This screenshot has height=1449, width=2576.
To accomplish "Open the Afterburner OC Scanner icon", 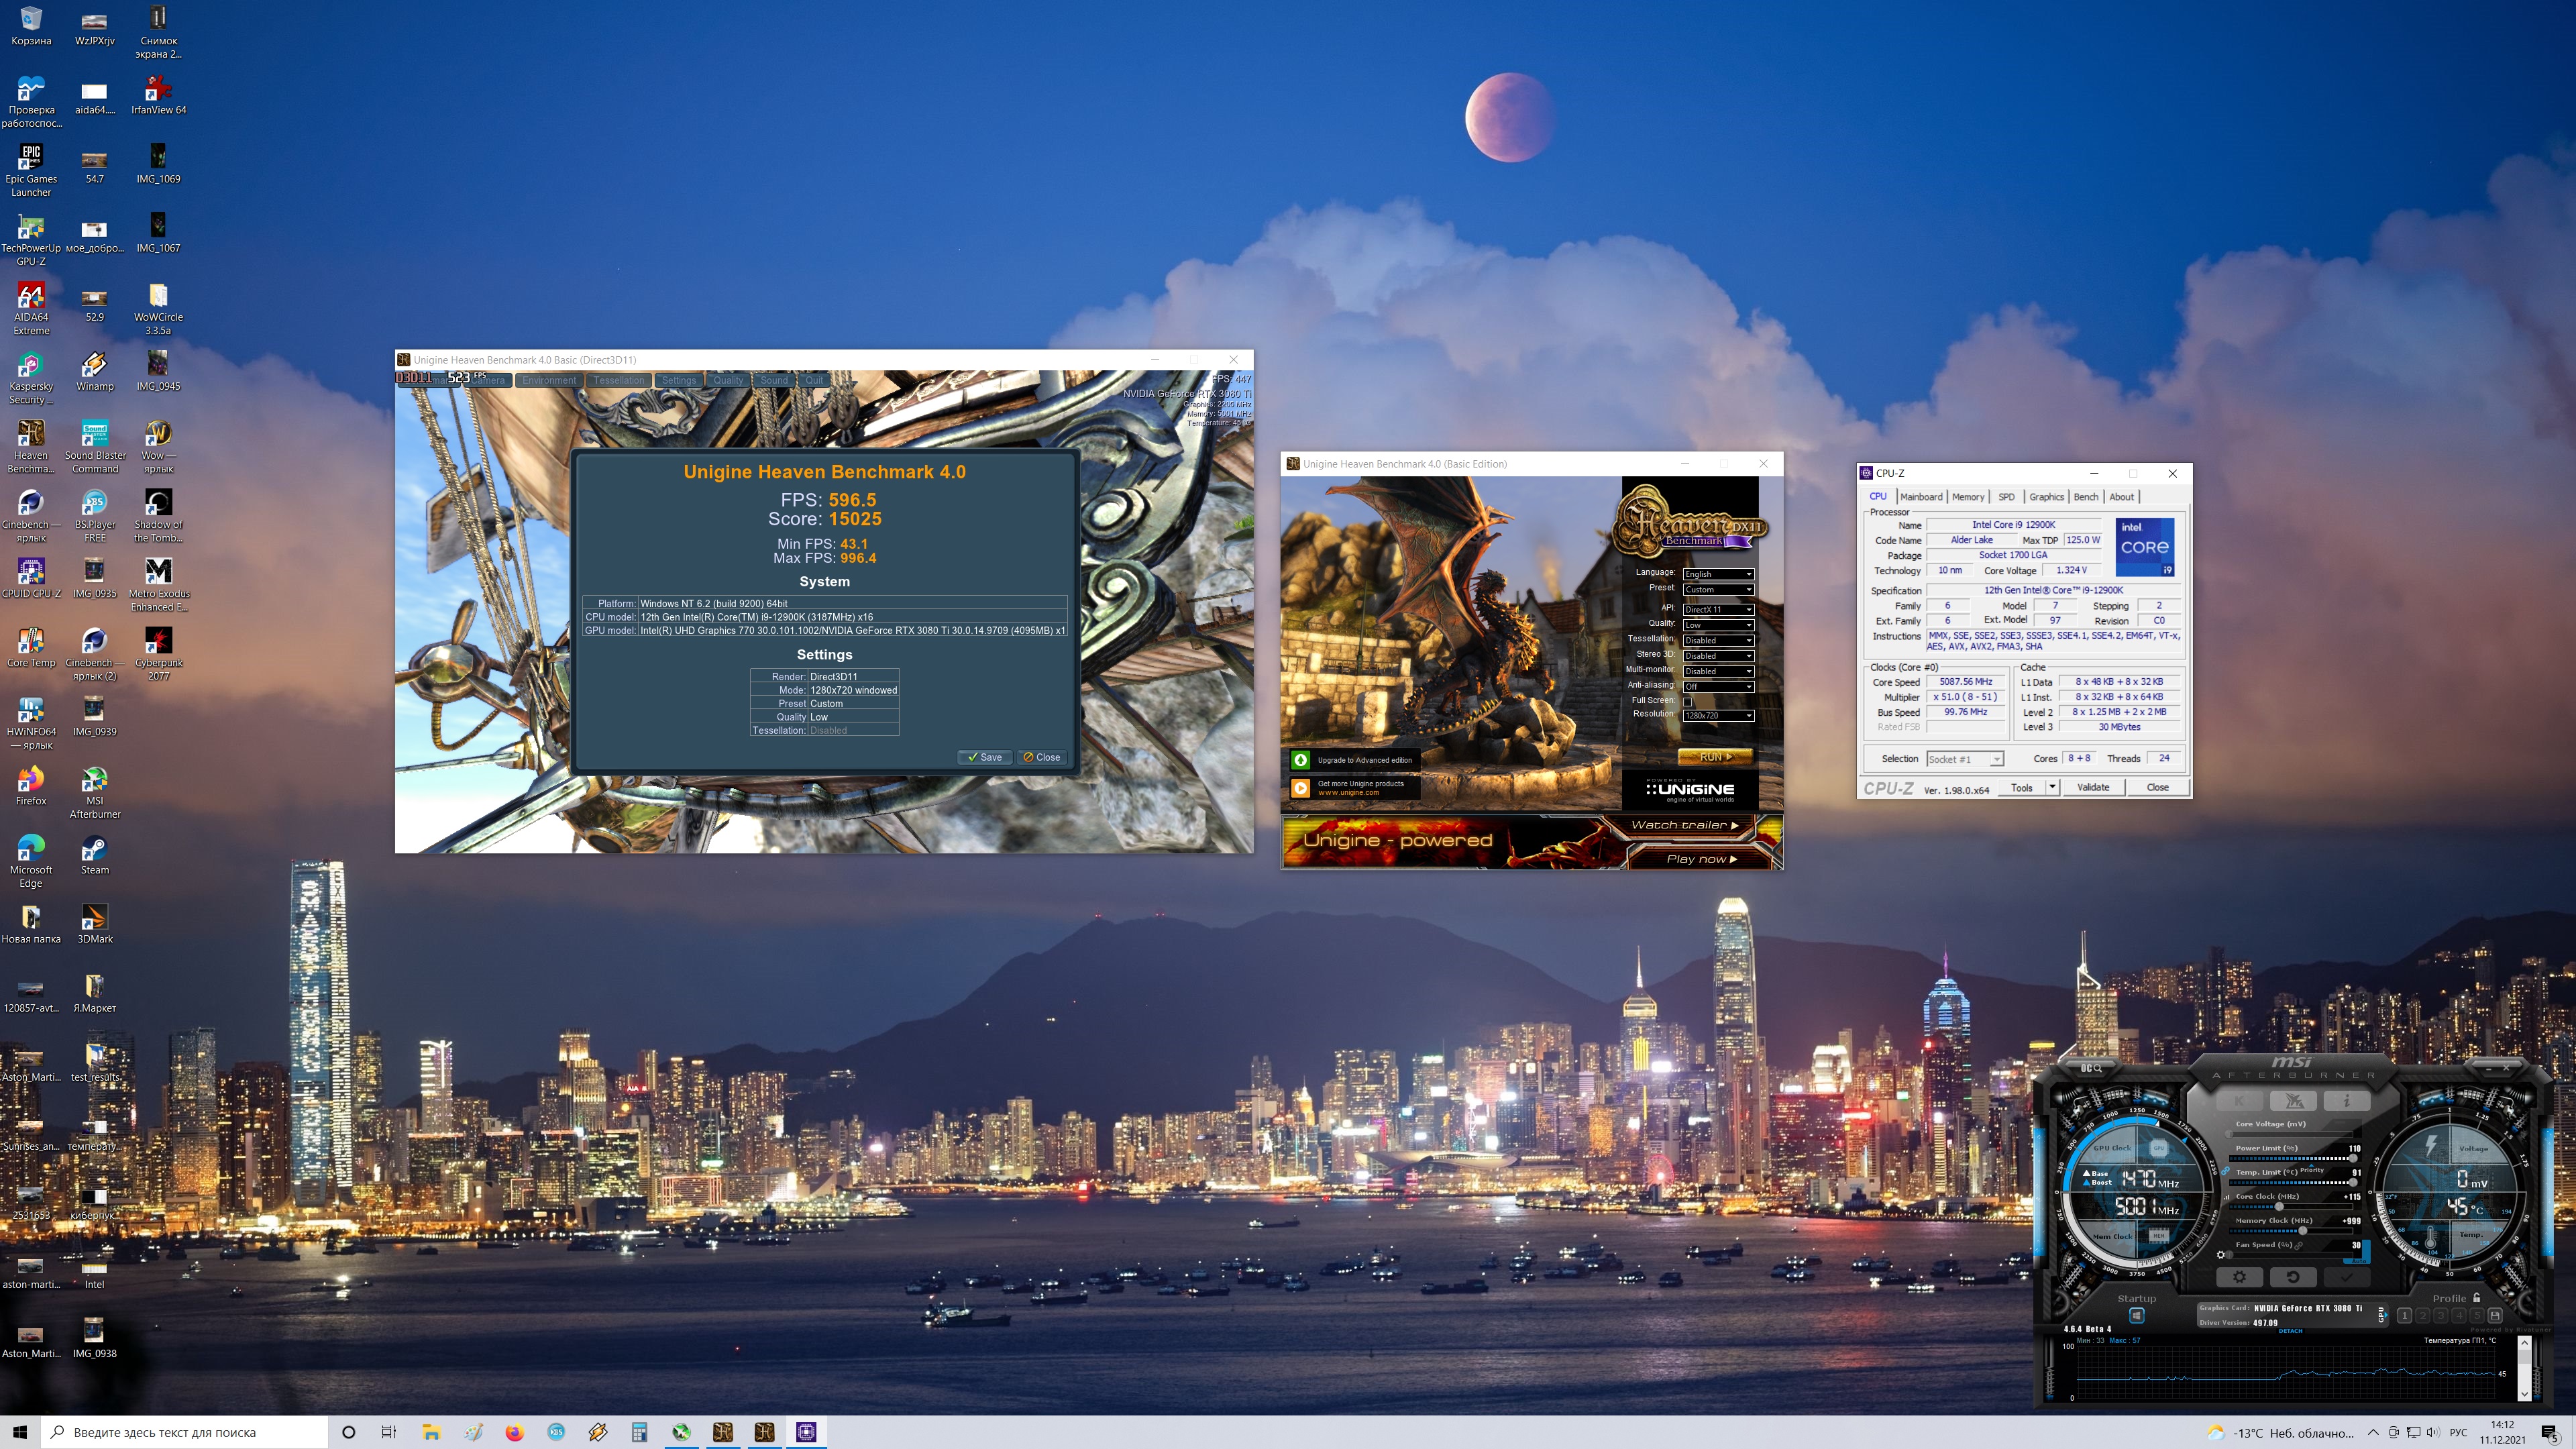I will click(x=2092, y=1068).
